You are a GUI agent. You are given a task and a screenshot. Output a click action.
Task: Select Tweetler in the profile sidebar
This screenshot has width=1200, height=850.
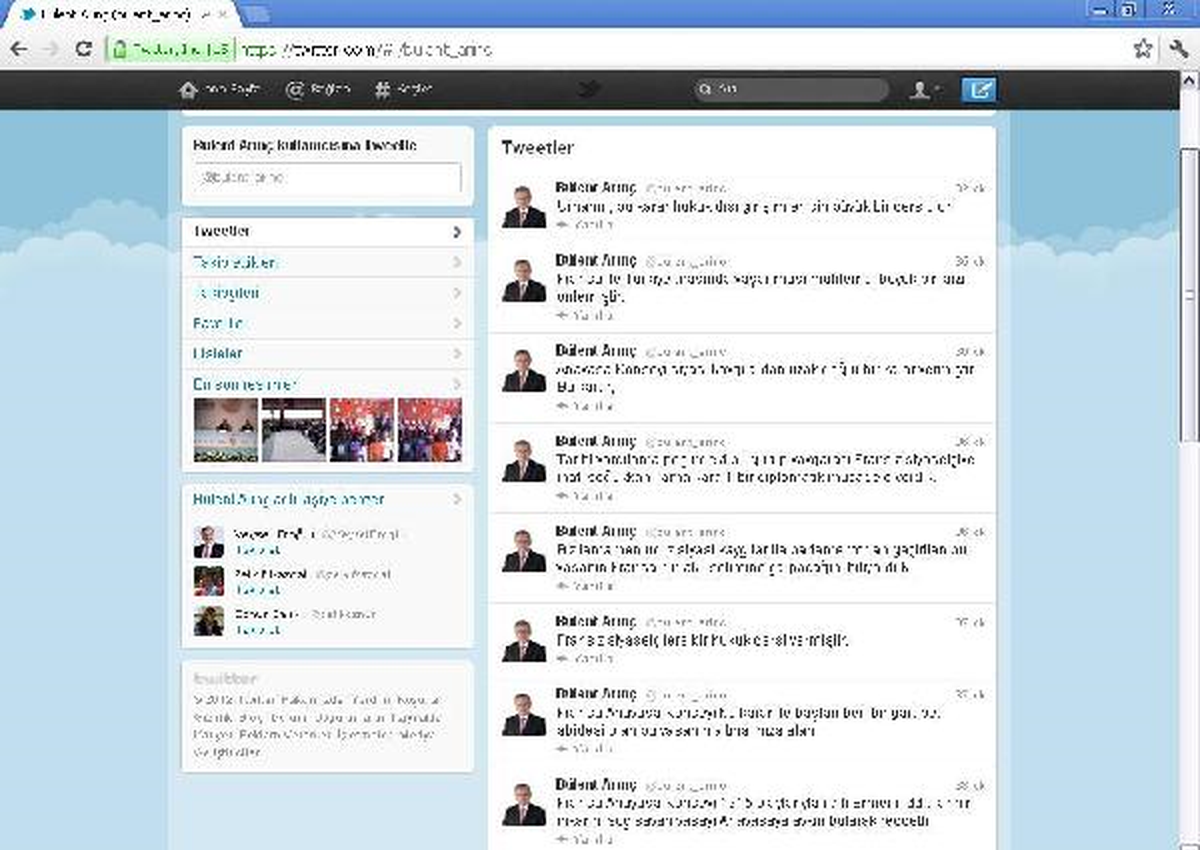328,232
